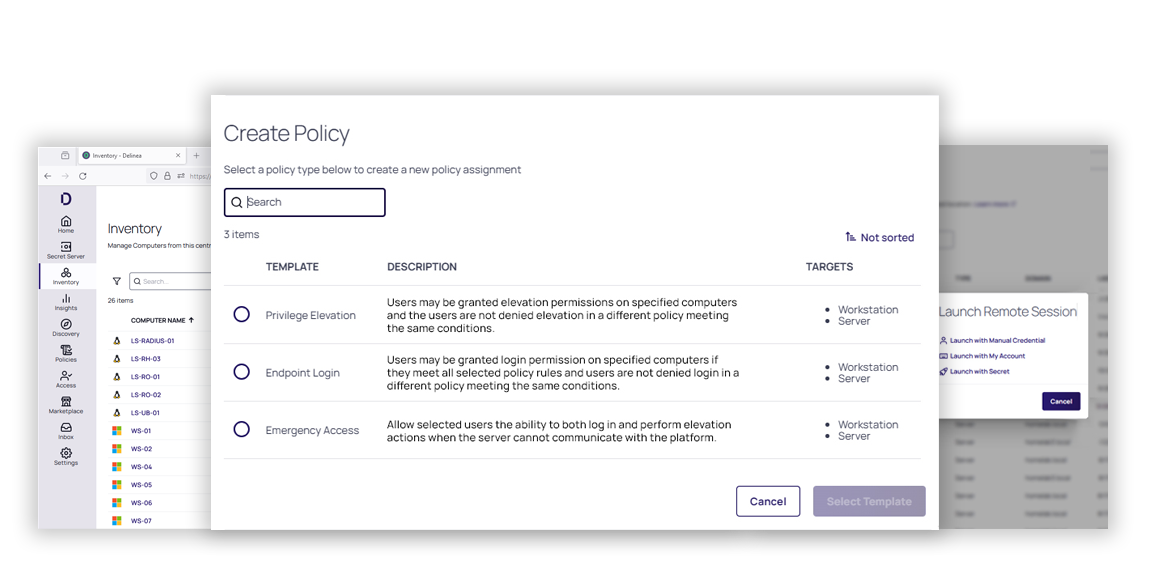Select the Privilege Elevation radio button
1149x573 pixels.
pyautogui.click(x=242, y=314)
